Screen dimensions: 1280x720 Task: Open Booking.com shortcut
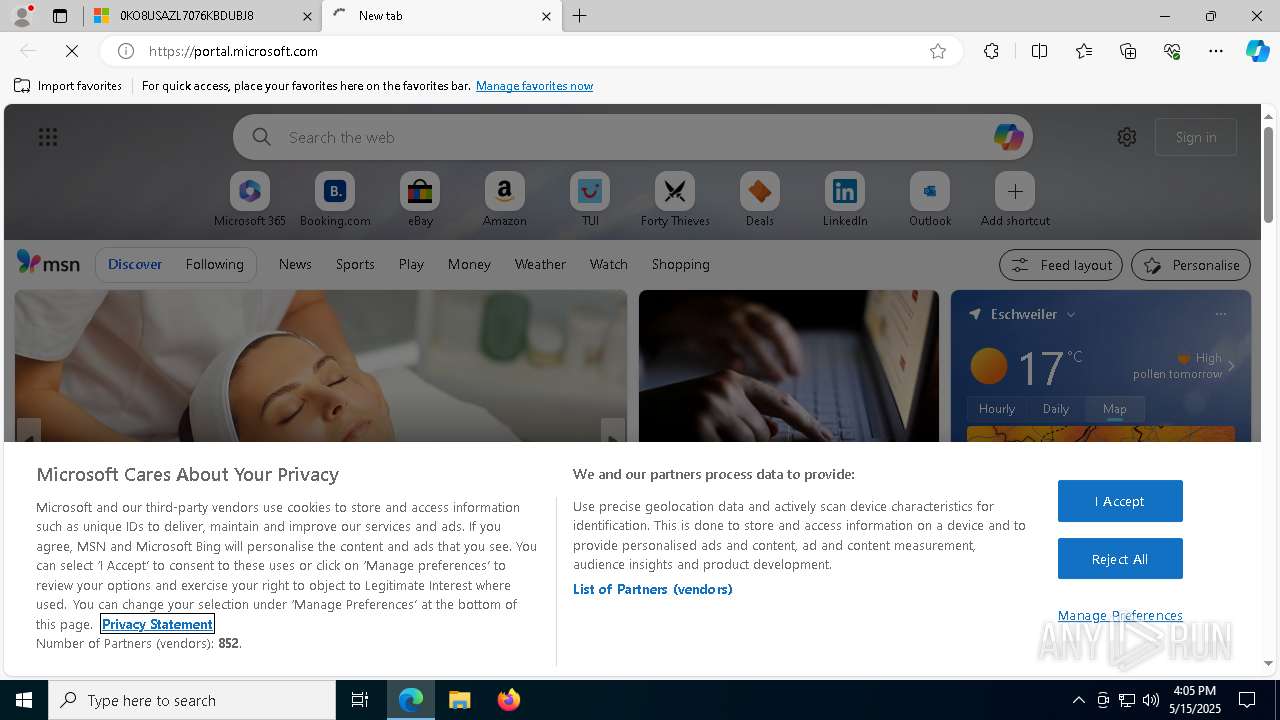(x=335, y=199)
